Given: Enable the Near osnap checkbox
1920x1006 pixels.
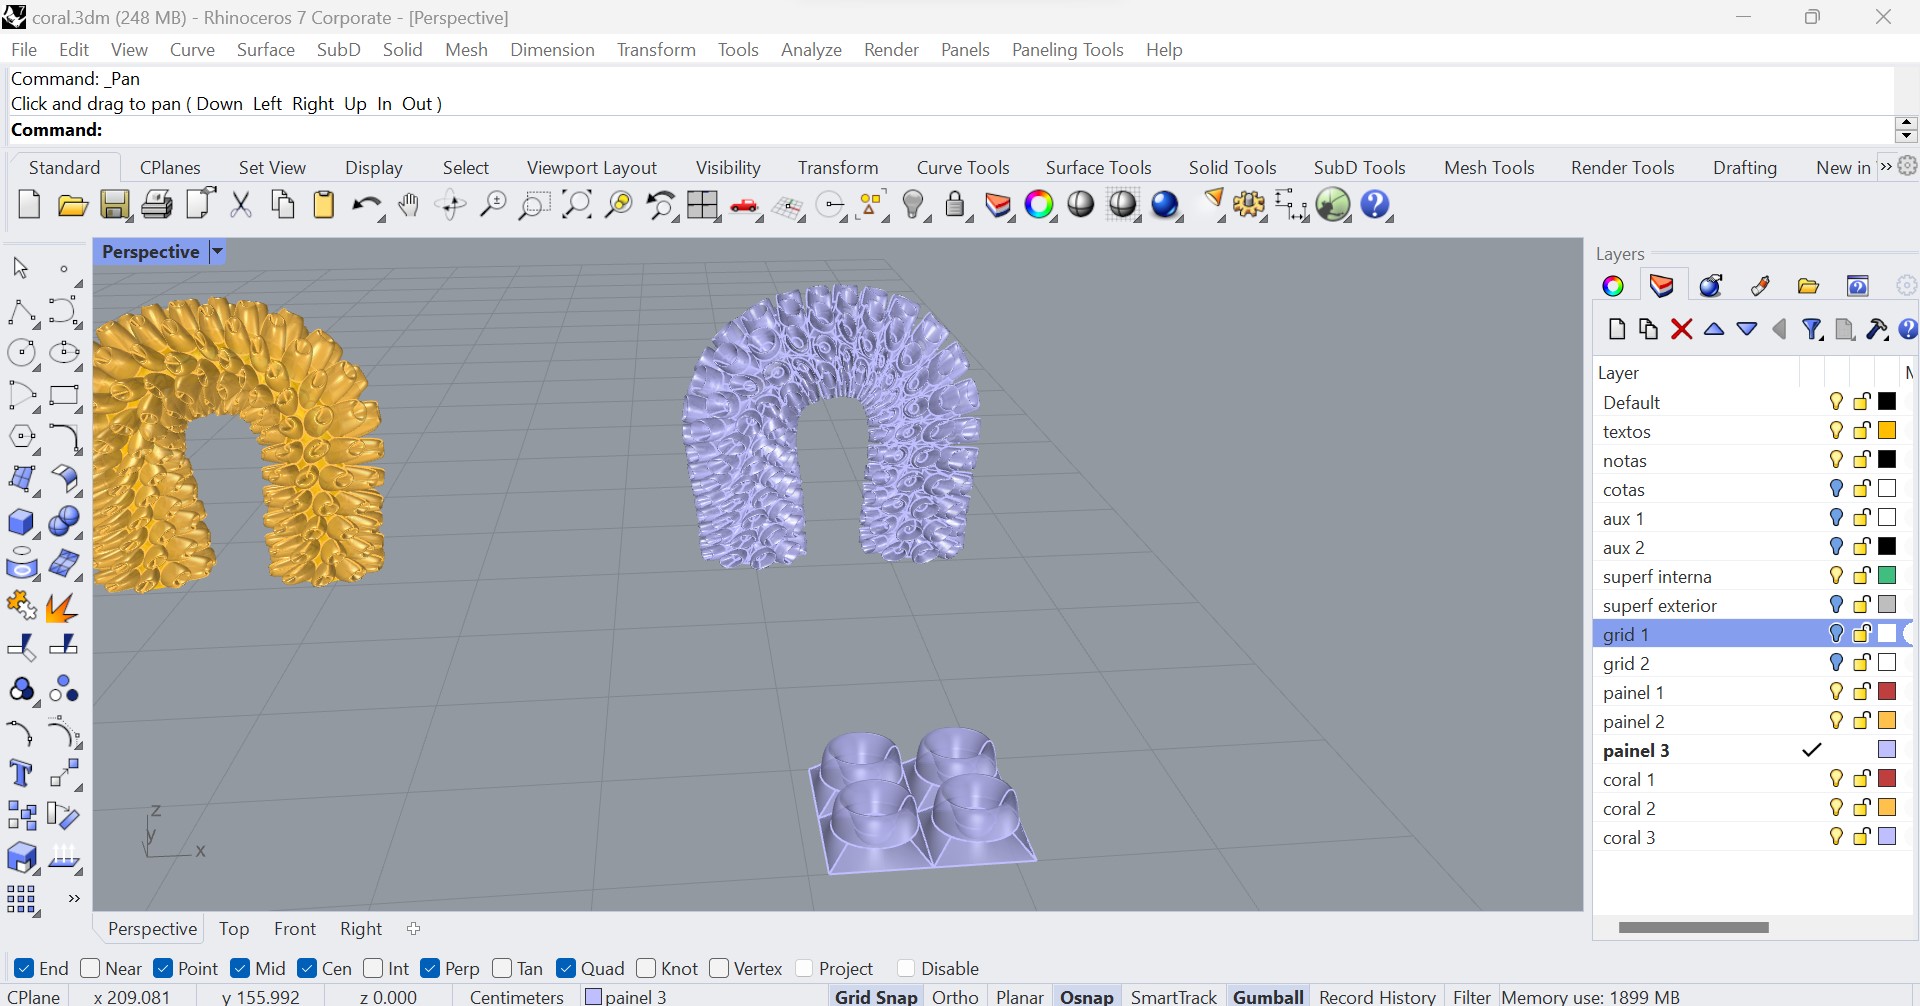Looking at the screenshot, I should tap(90, 968).
